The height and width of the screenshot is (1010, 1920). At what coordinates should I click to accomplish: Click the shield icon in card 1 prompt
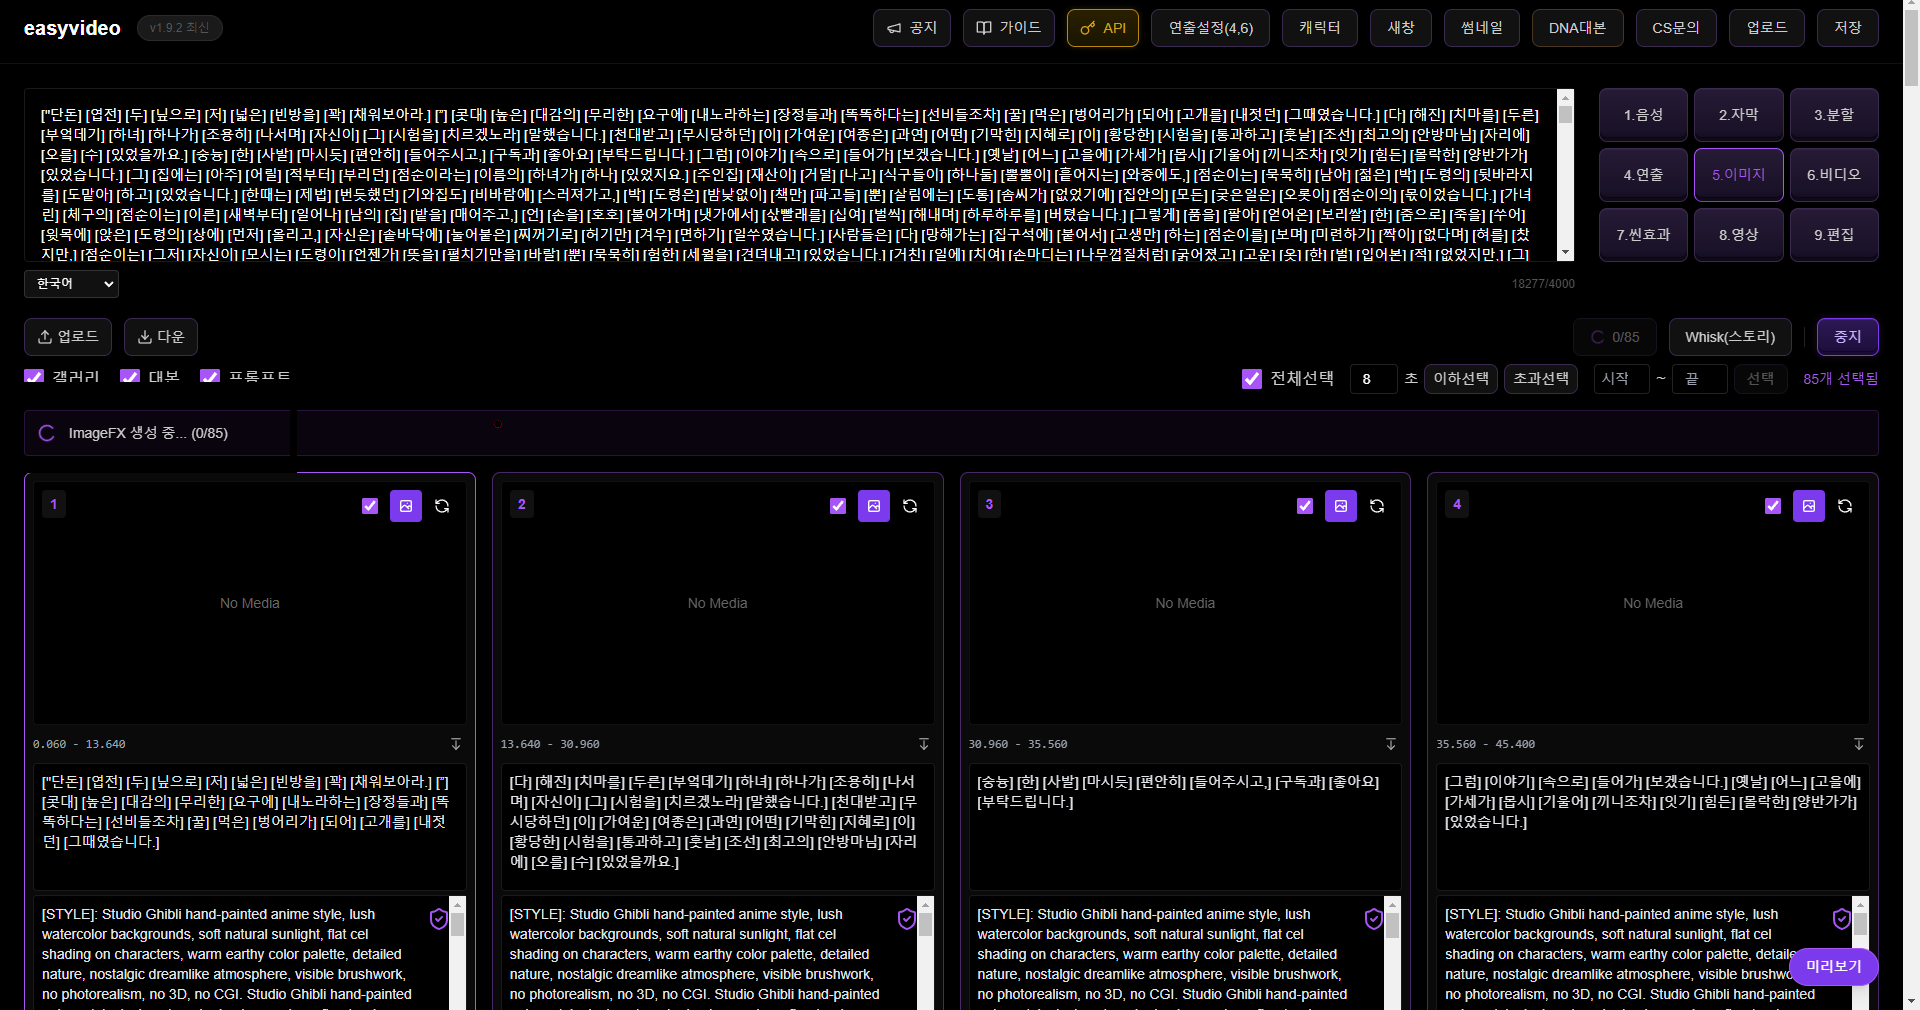pos(438,919)
